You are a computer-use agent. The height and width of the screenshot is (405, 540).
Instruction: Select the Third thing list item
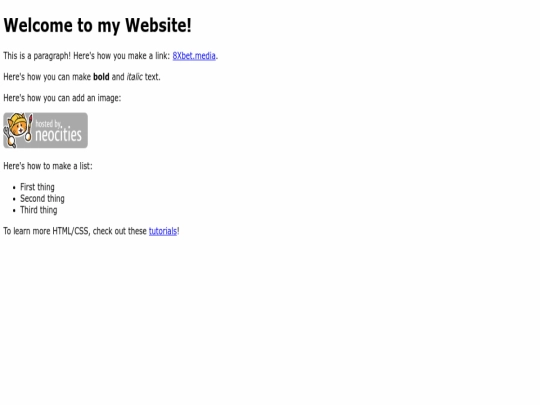point(39,210)
